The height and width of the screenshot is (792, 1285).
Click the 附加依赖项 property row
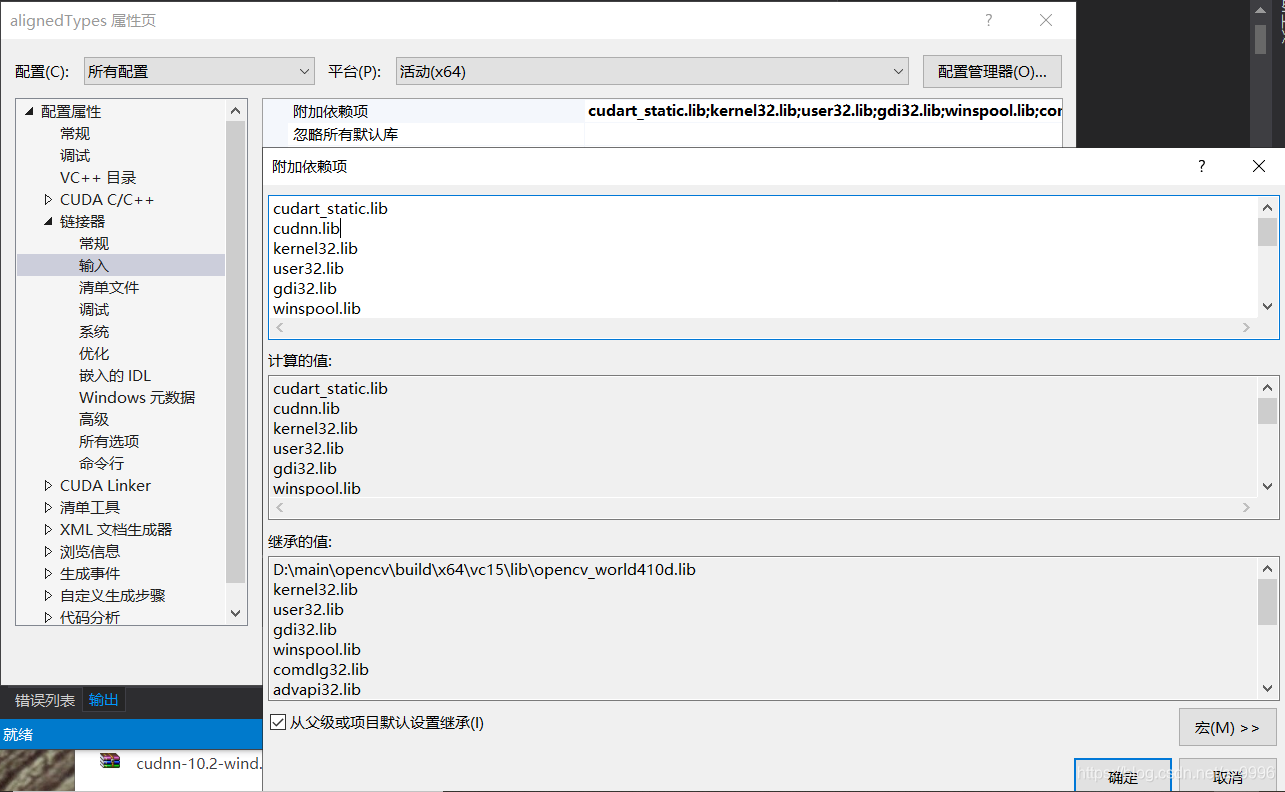(662, 111)
